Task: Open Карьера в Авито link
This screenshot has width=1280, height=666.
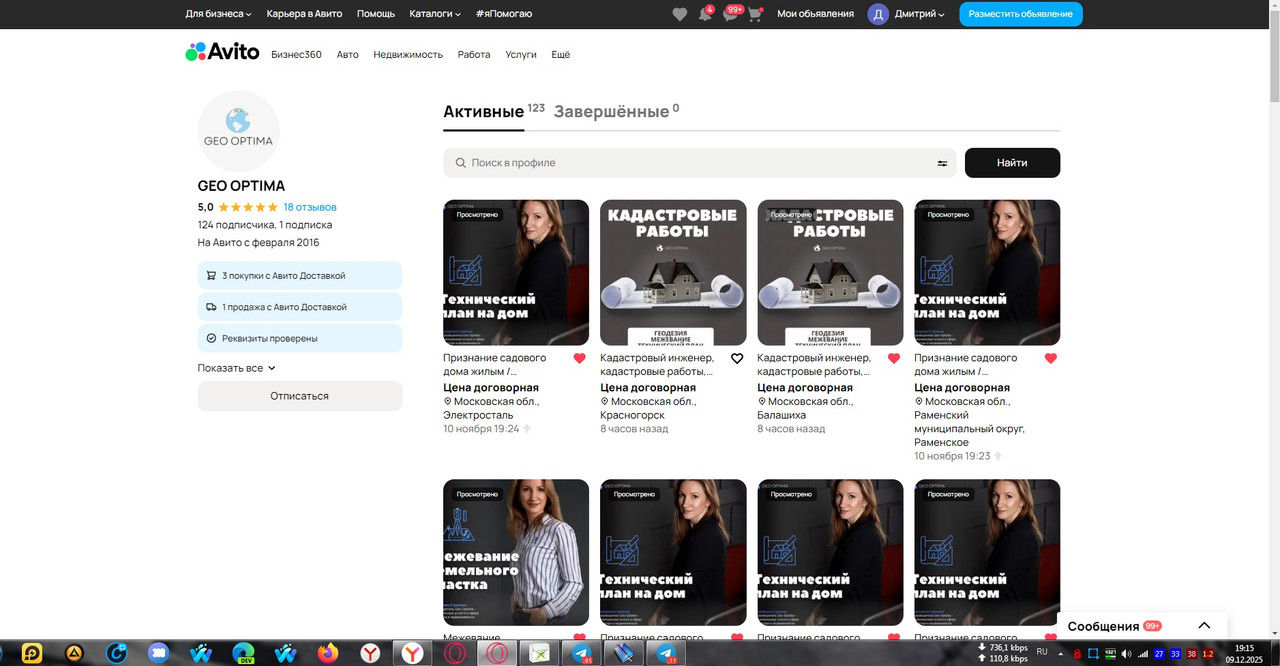Action: 304,14
